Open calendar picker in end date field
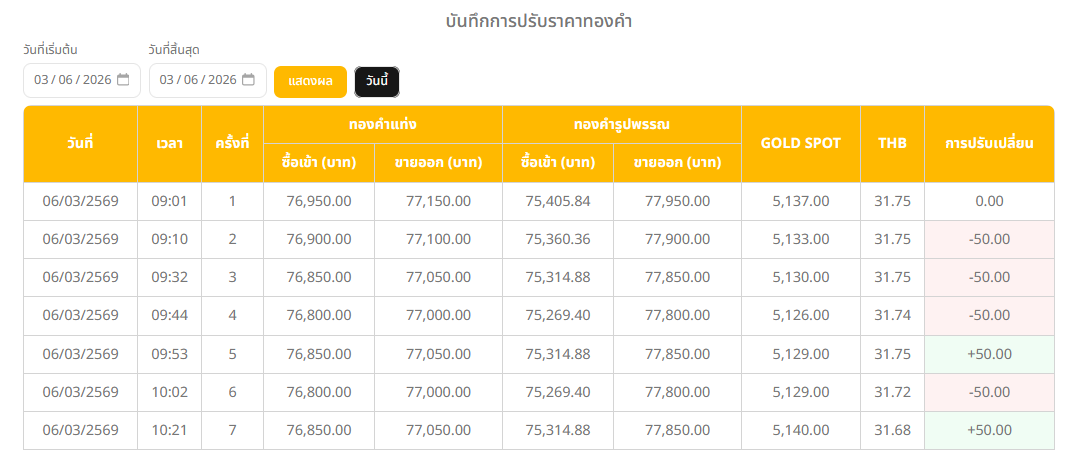The height and width of the screenshot is (456, 1075). [x=248, y=80]
